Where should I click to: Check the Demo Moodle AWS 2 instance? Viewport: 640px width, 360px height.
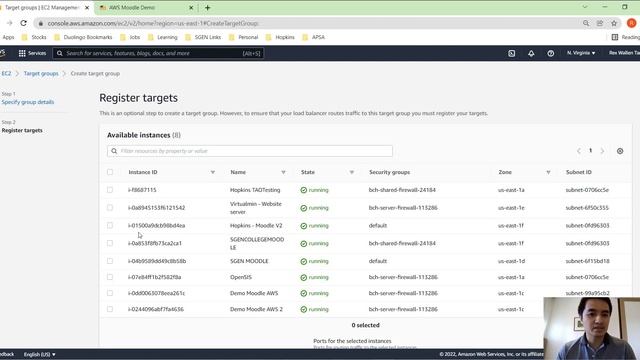(x=110, y=309)
